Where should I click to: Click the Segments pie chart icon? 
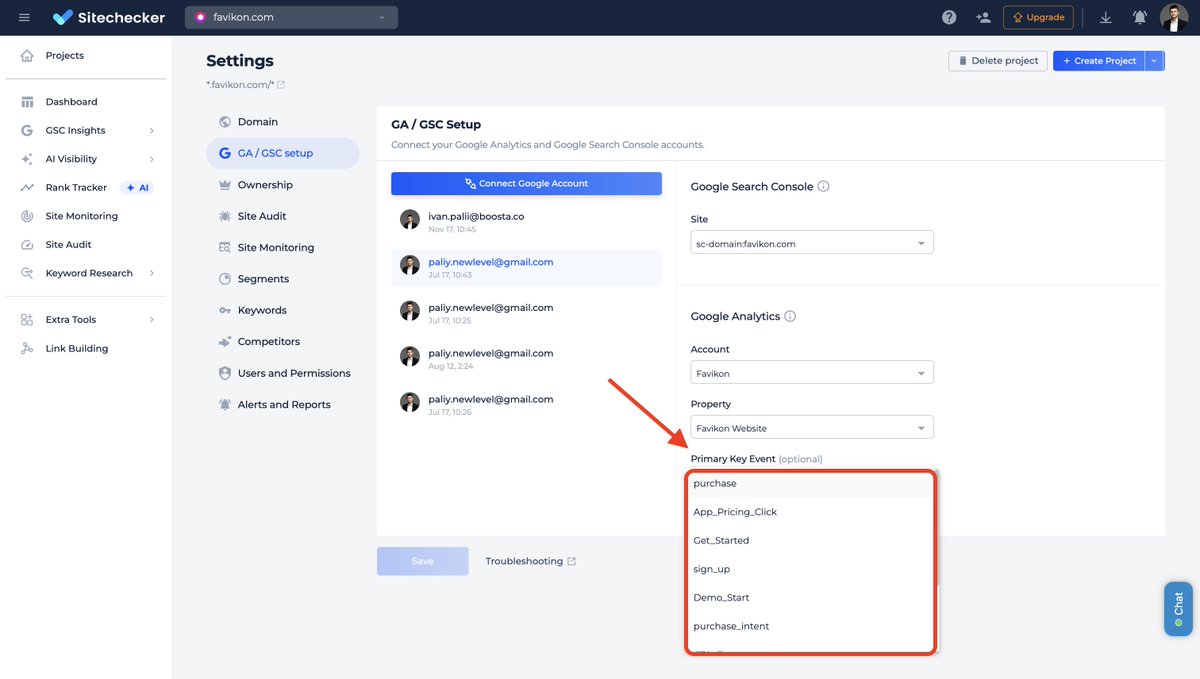pos(225,279)
